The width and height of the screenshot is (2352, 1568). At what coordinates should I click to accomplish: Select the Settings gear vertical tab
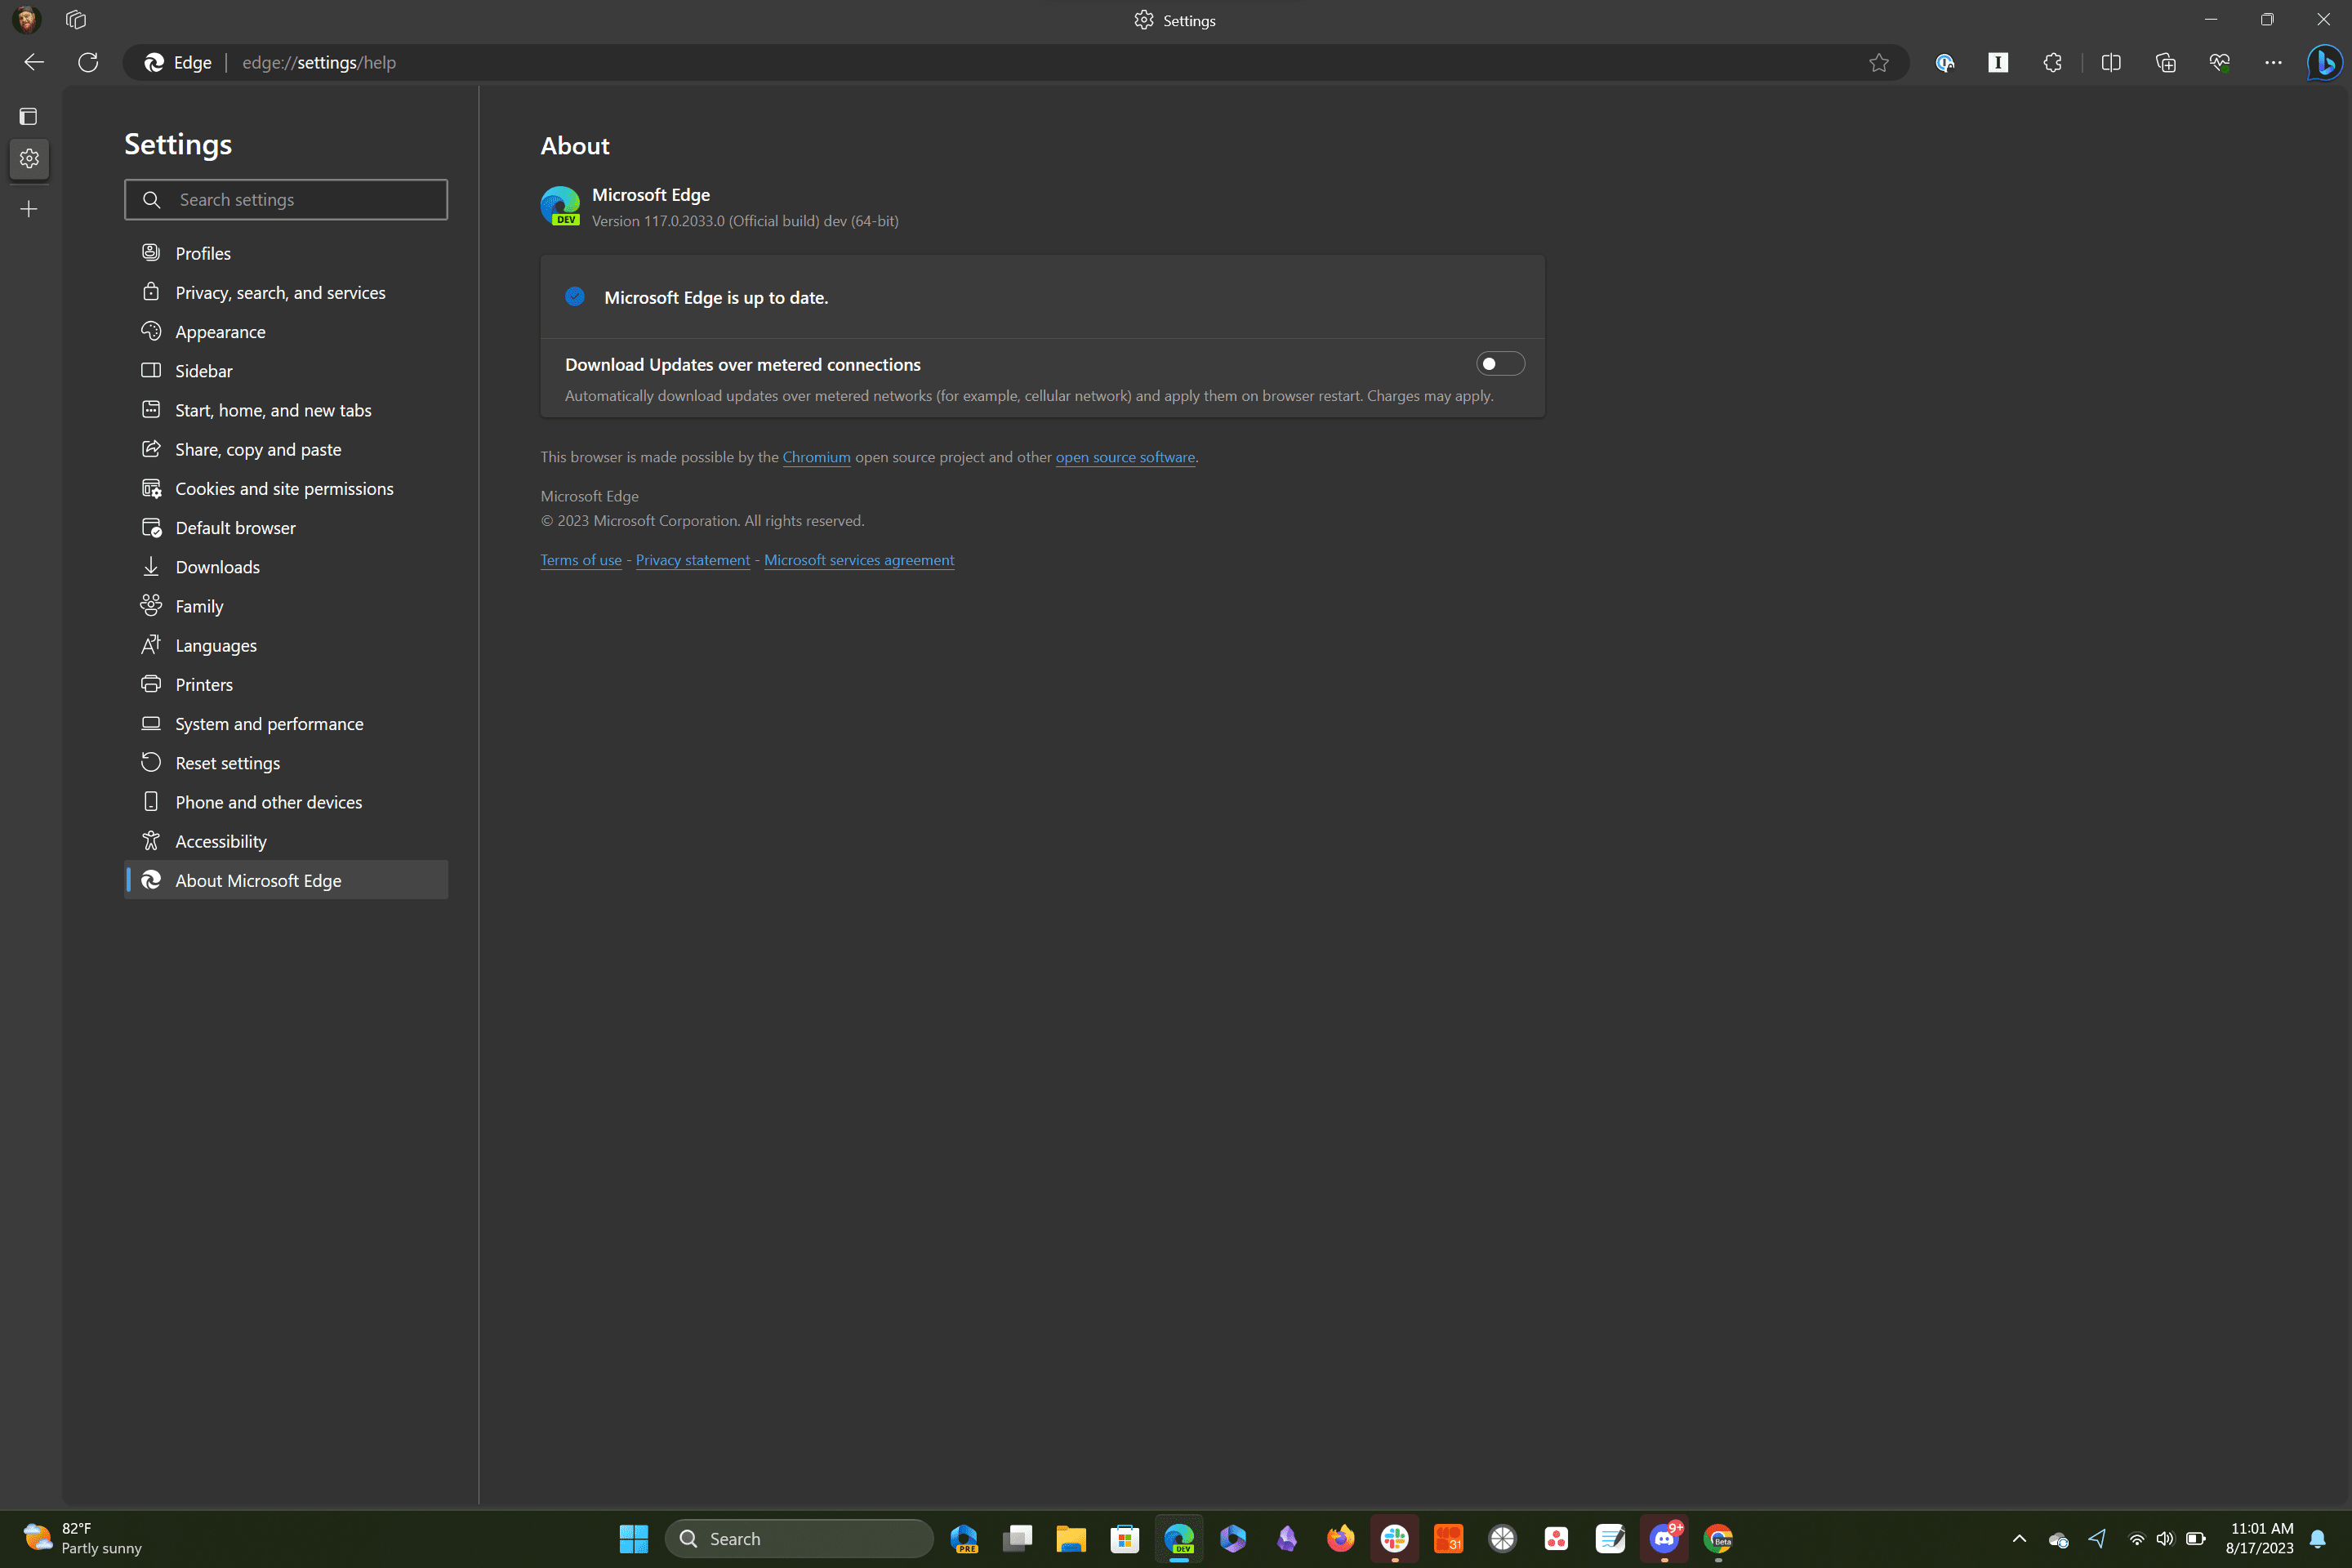(29, 158)
